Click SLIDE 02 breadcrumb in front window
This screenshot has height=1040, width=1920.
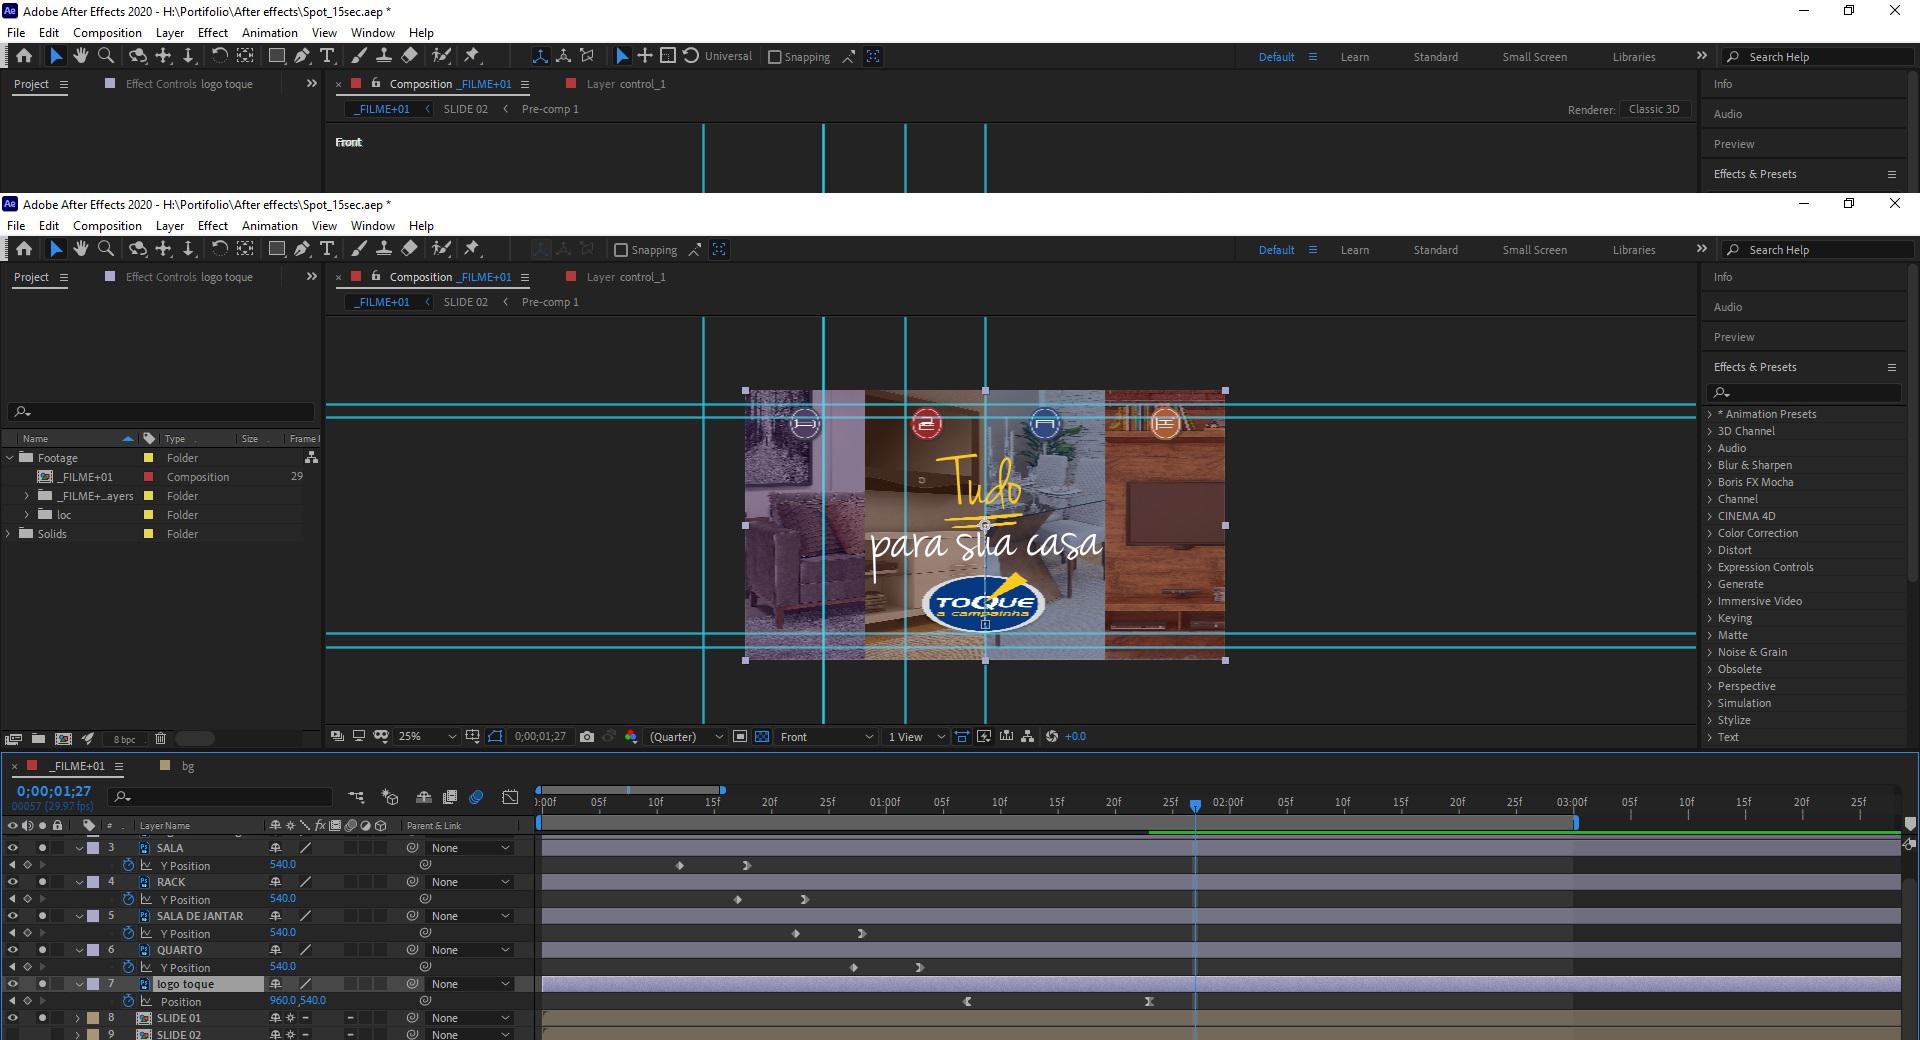coord(466,302)
